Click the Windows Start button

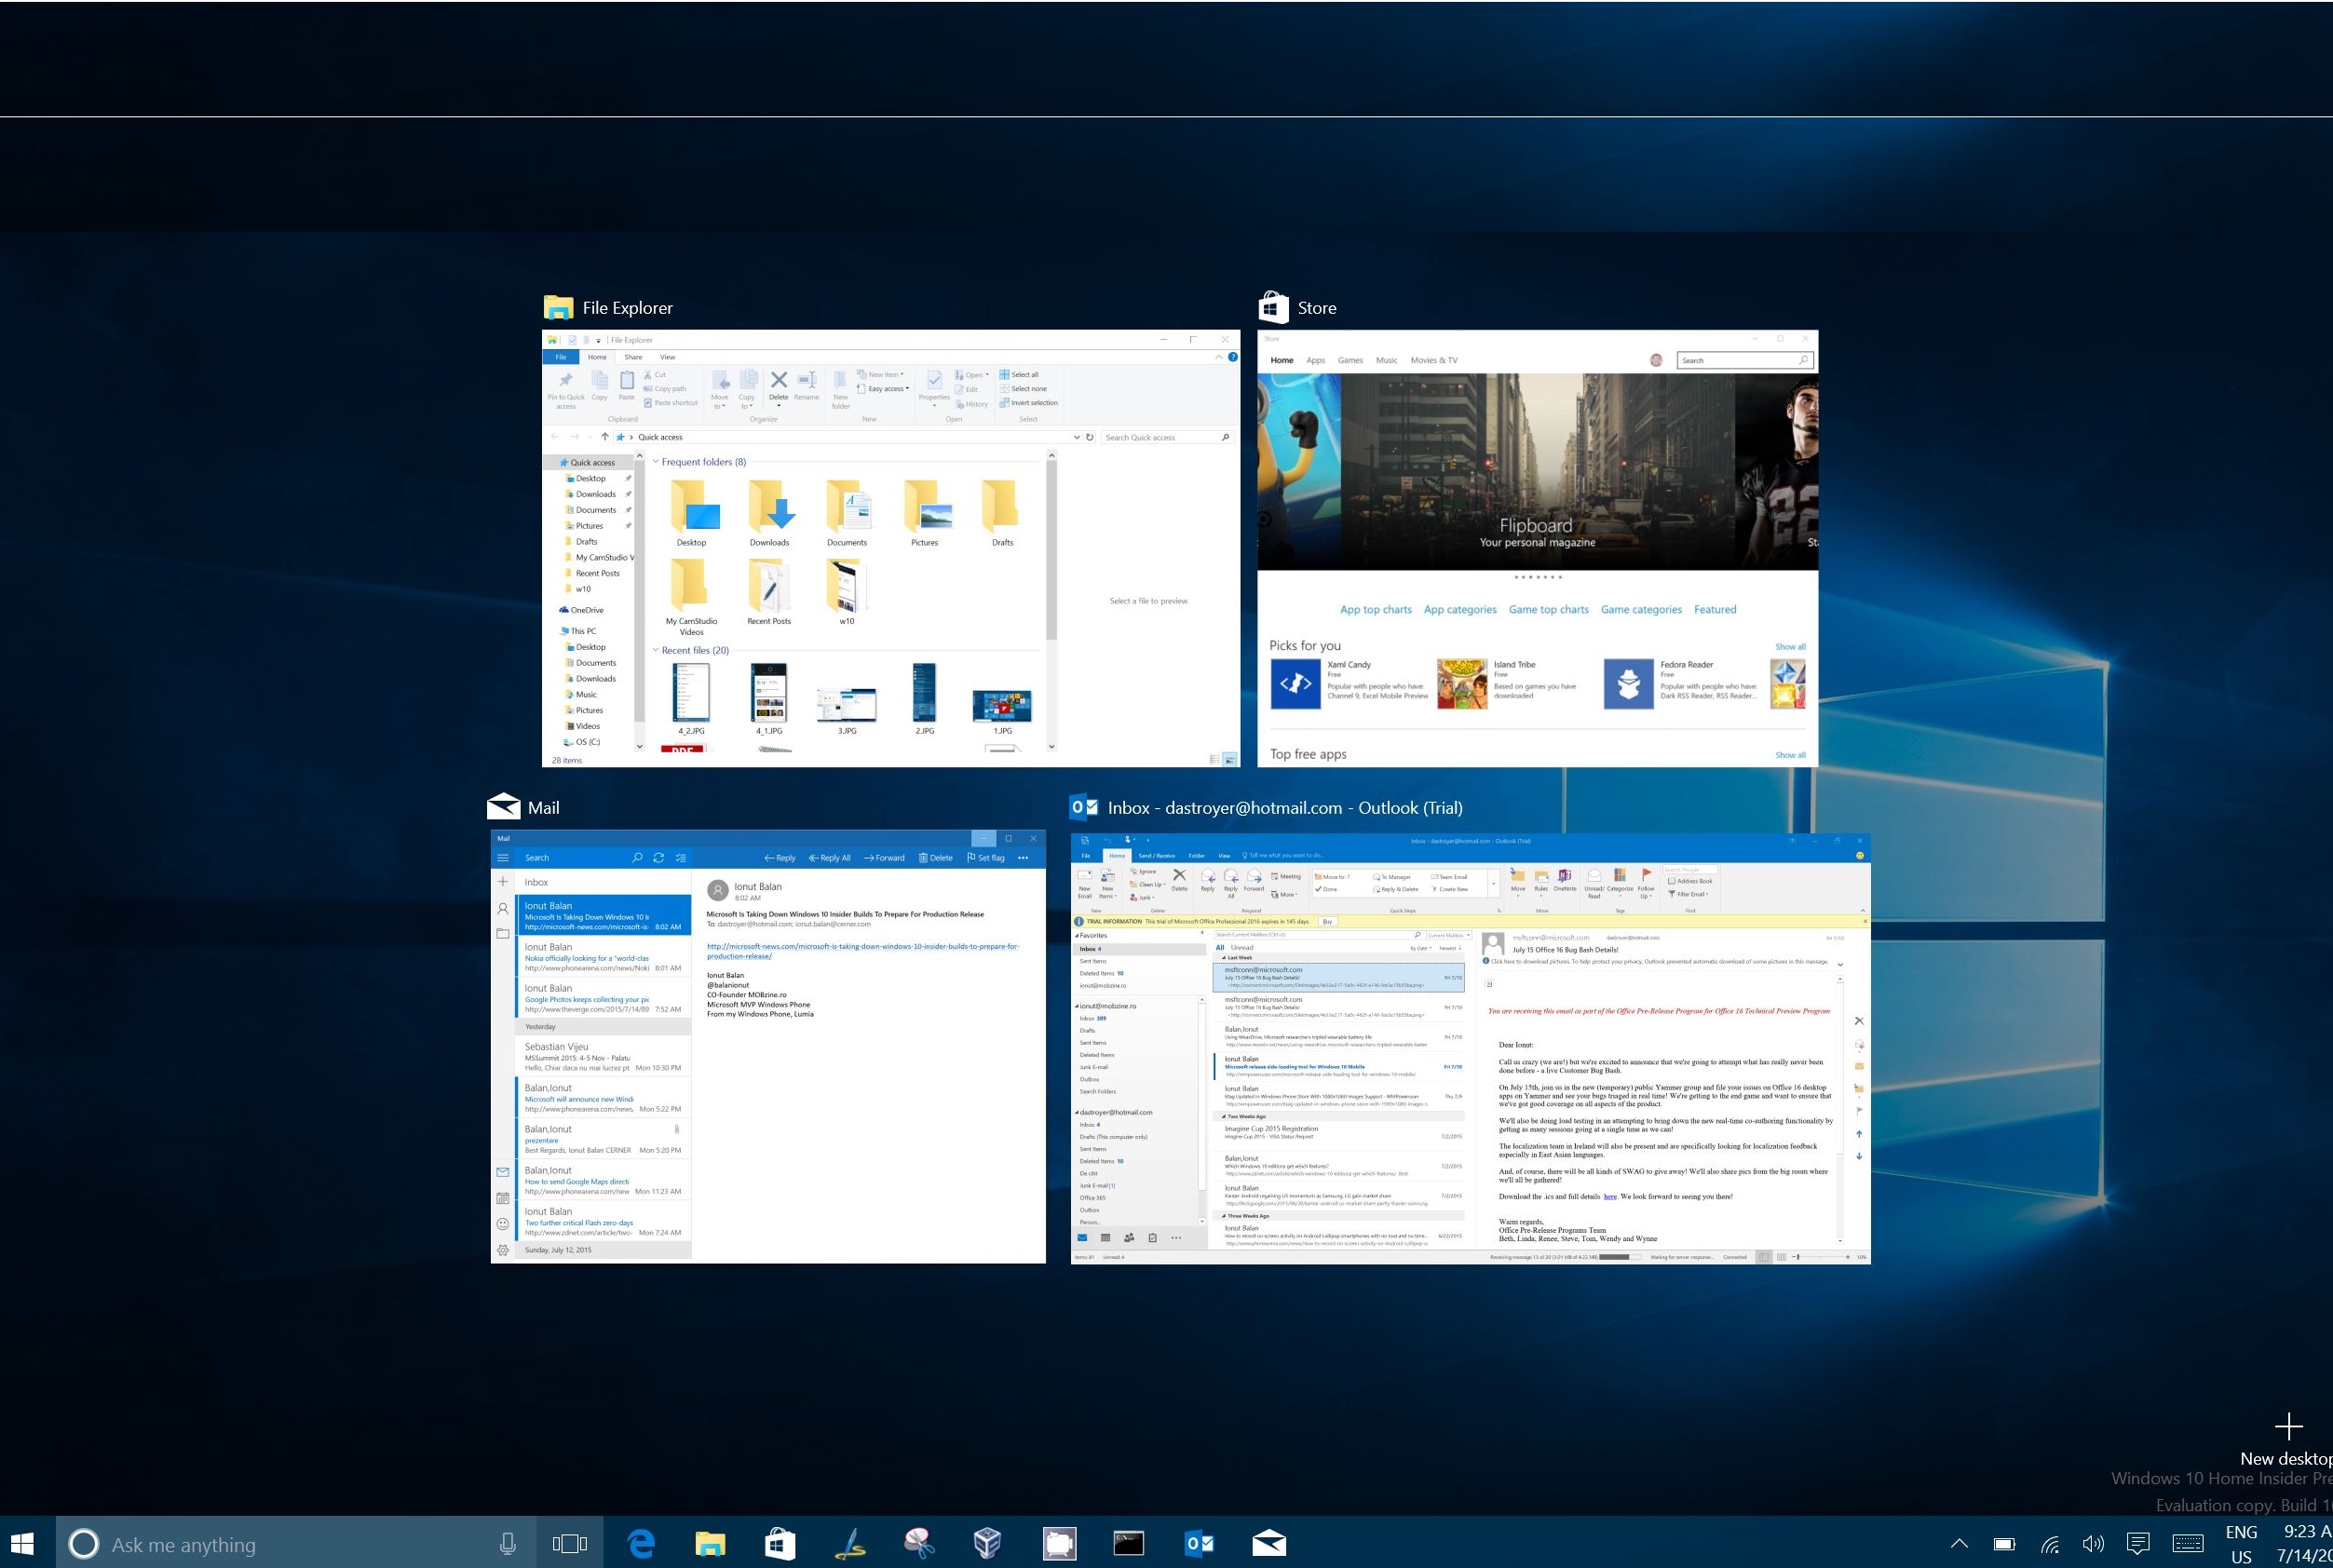[x=22, y=1543]
